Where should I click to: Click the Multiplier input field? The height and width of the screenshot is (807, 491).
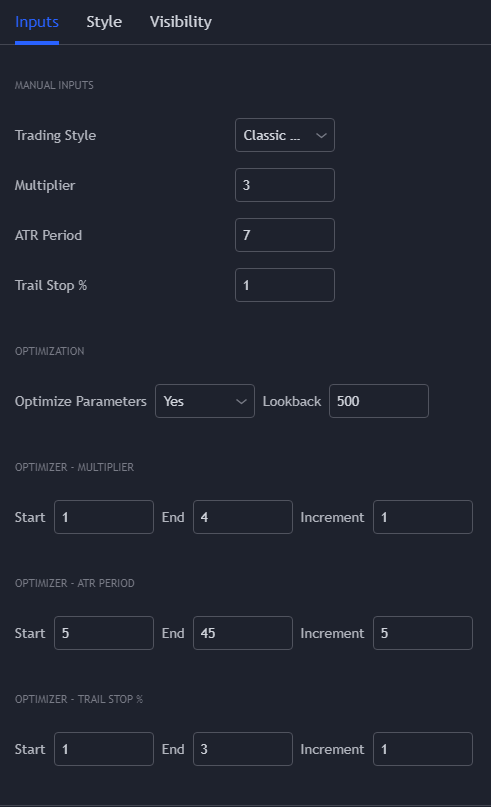pos(285,185)
